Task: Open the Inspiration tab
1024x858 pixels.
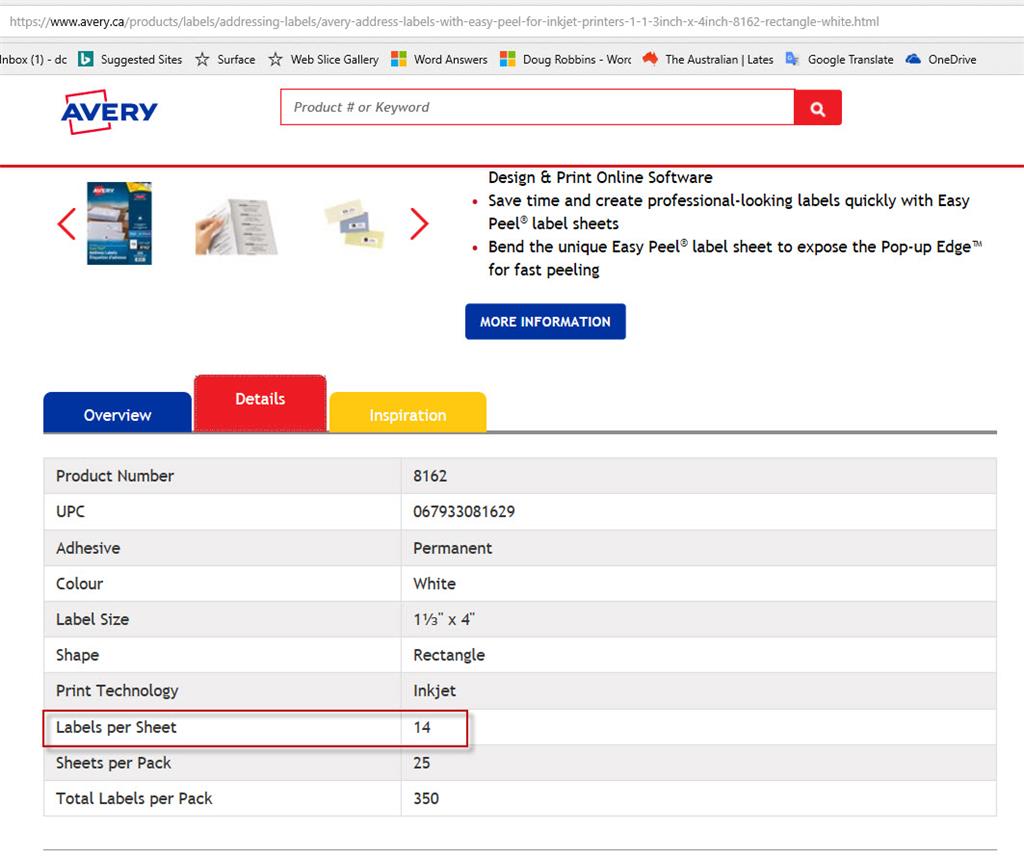Action: tap(408, 412)
